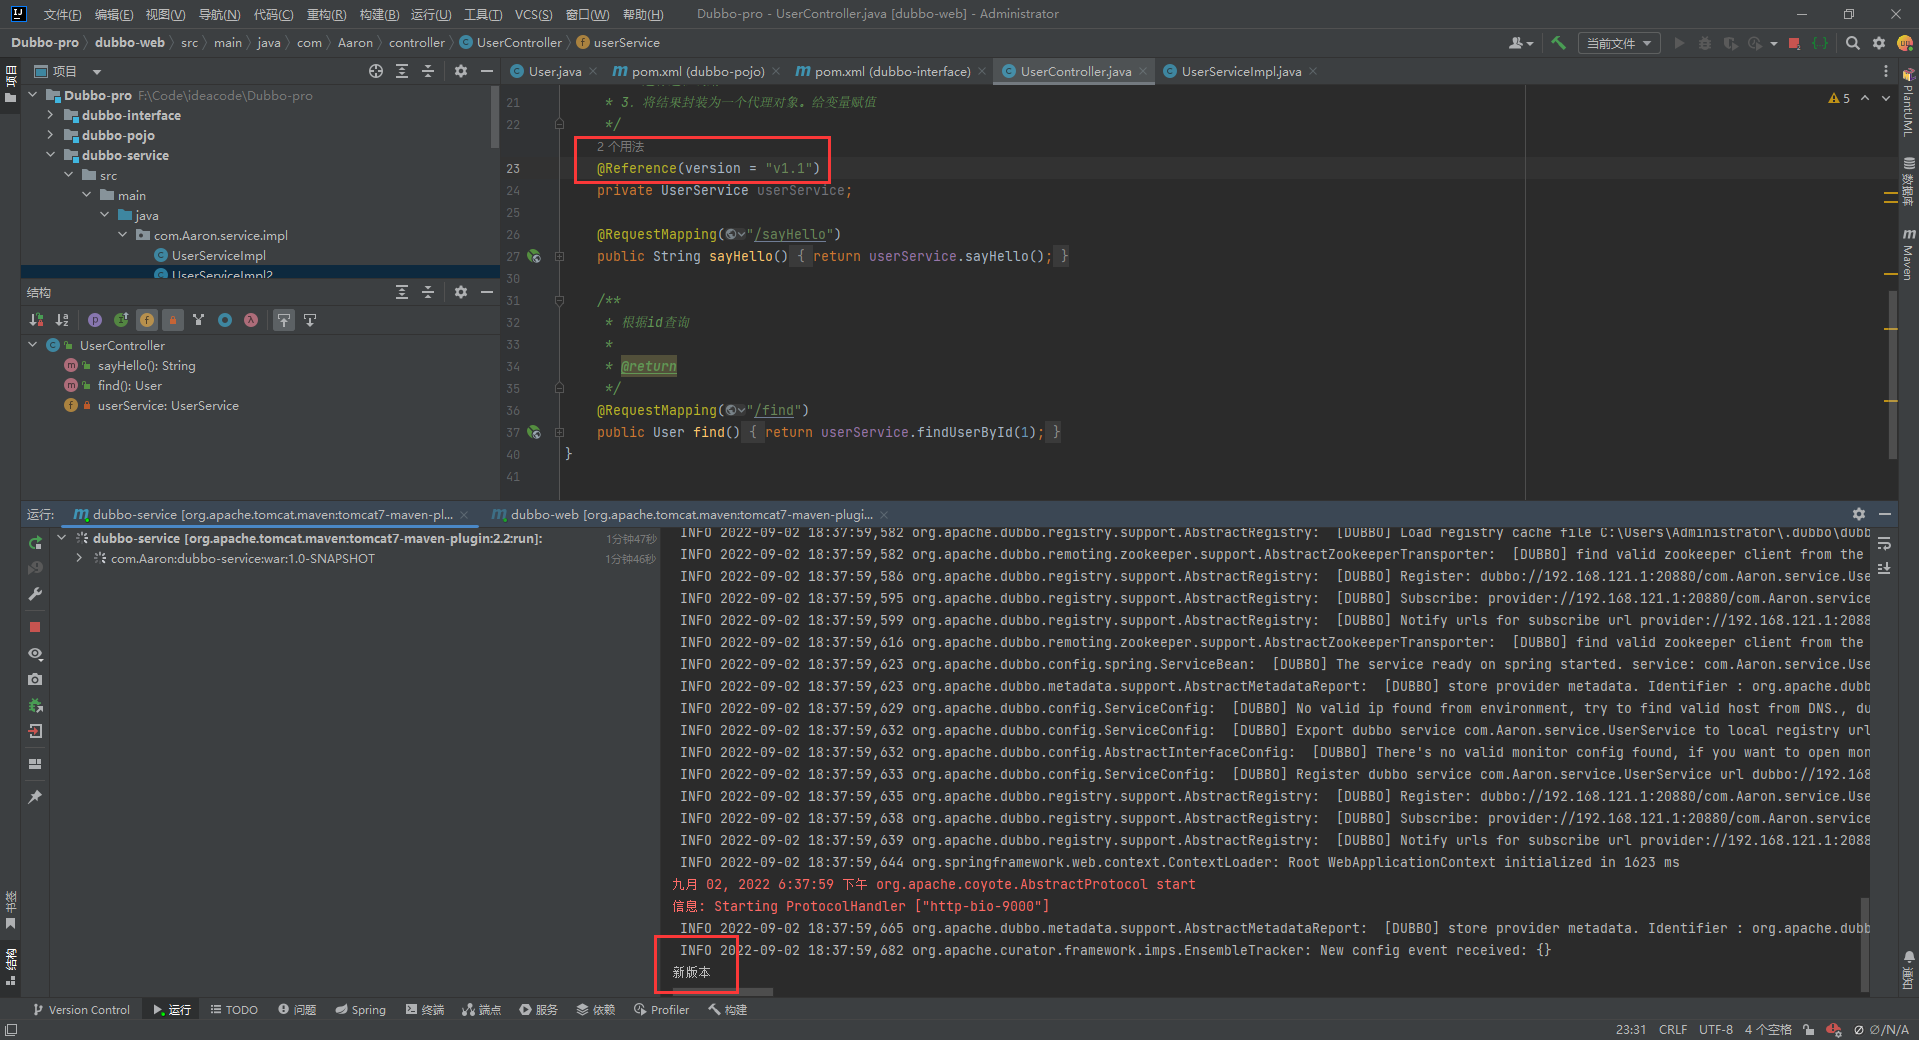Click the green curly-braces icon in the top toolbar
Image resolution: width=1919 pixels, height=1040 pixels.
(x=1820, y=43)
